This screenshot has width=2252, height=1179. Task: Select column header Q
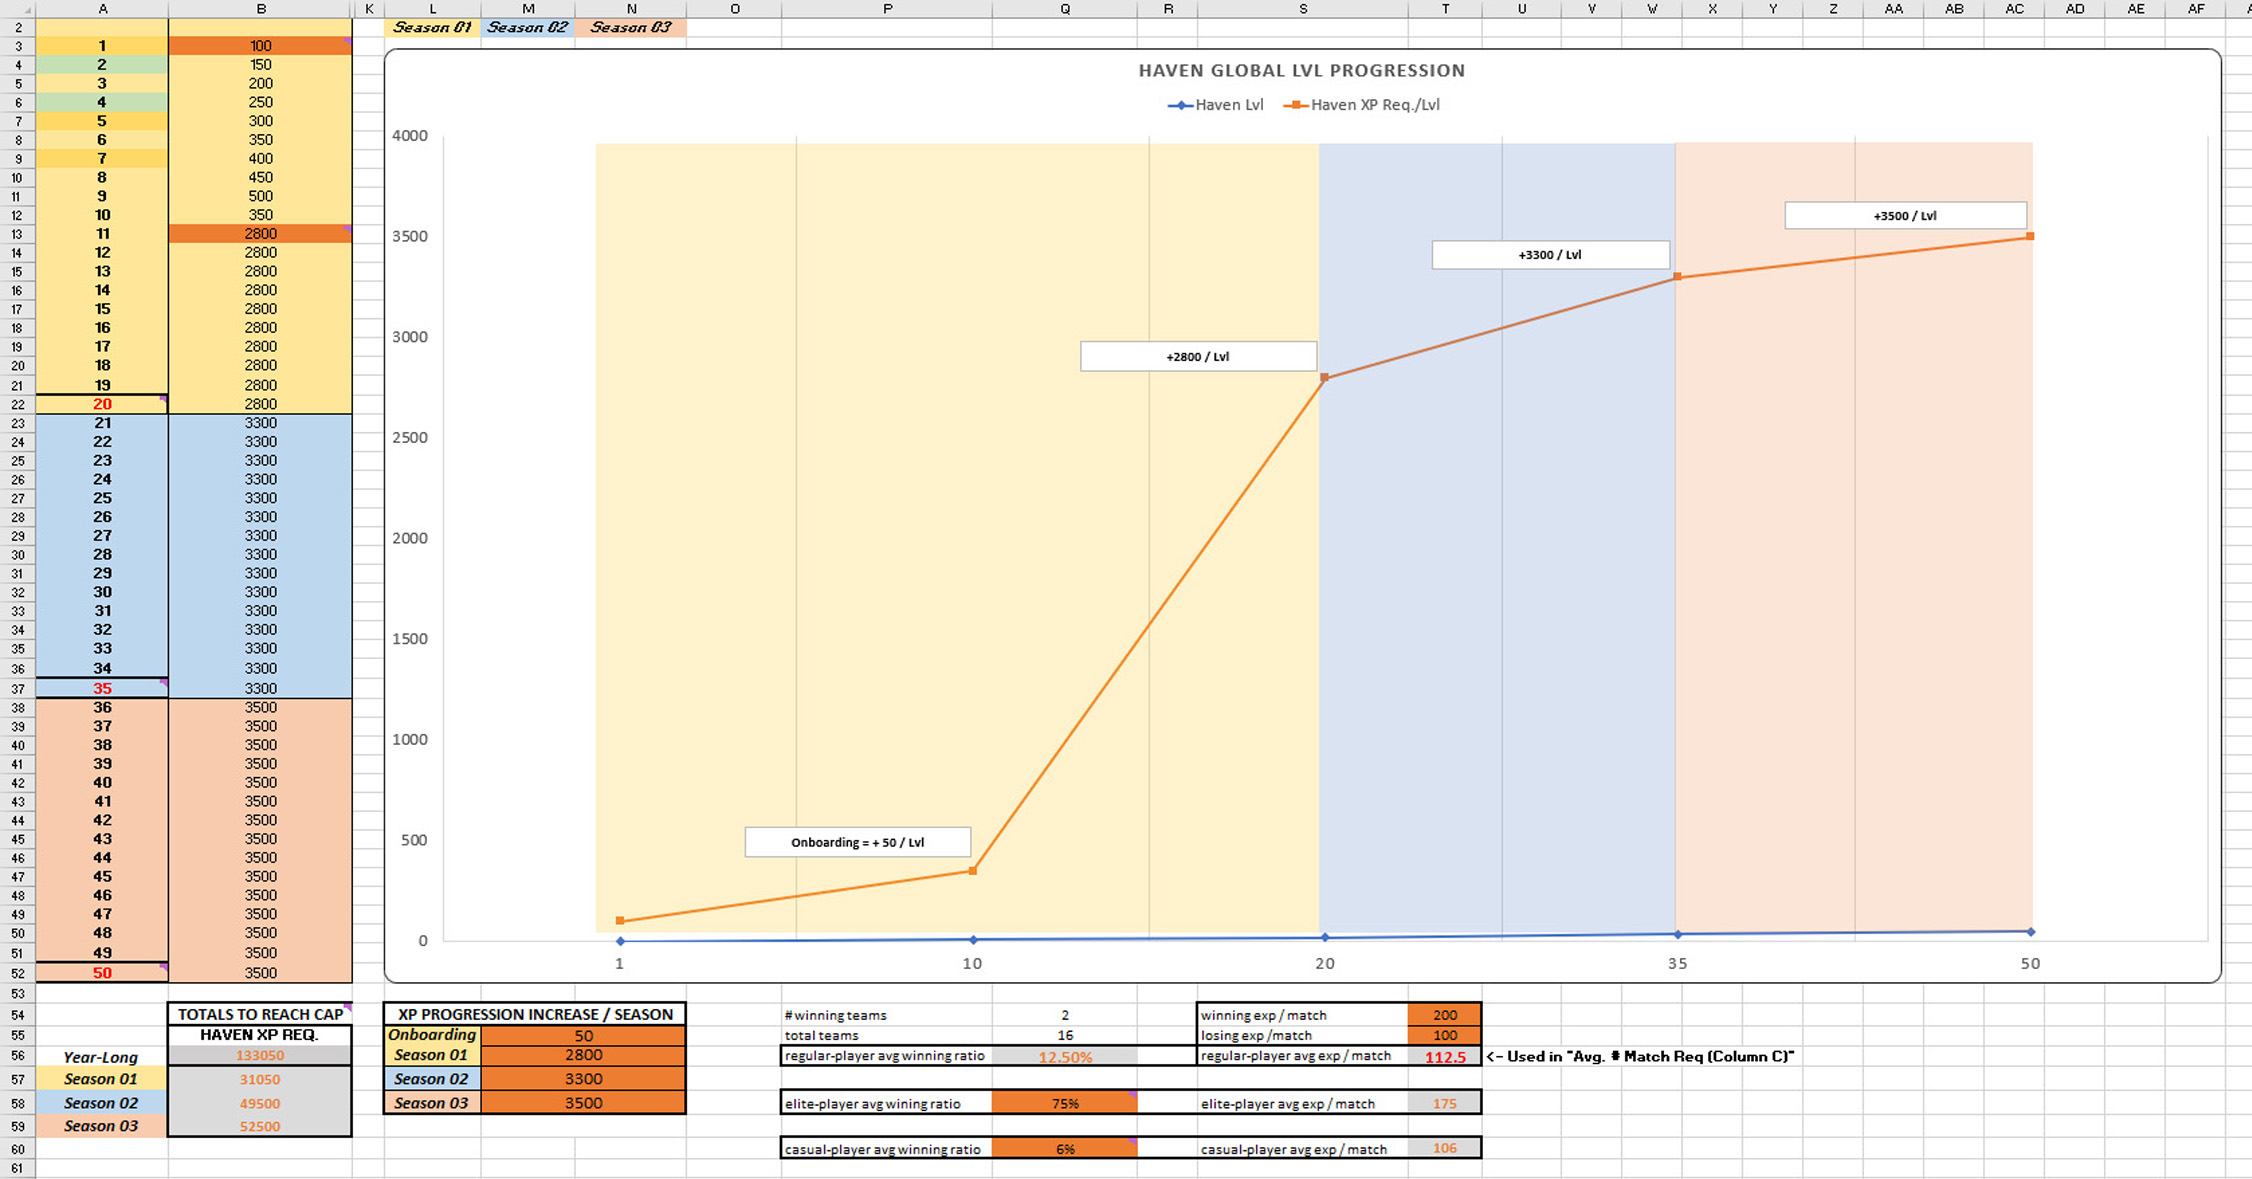point(1064,8)
